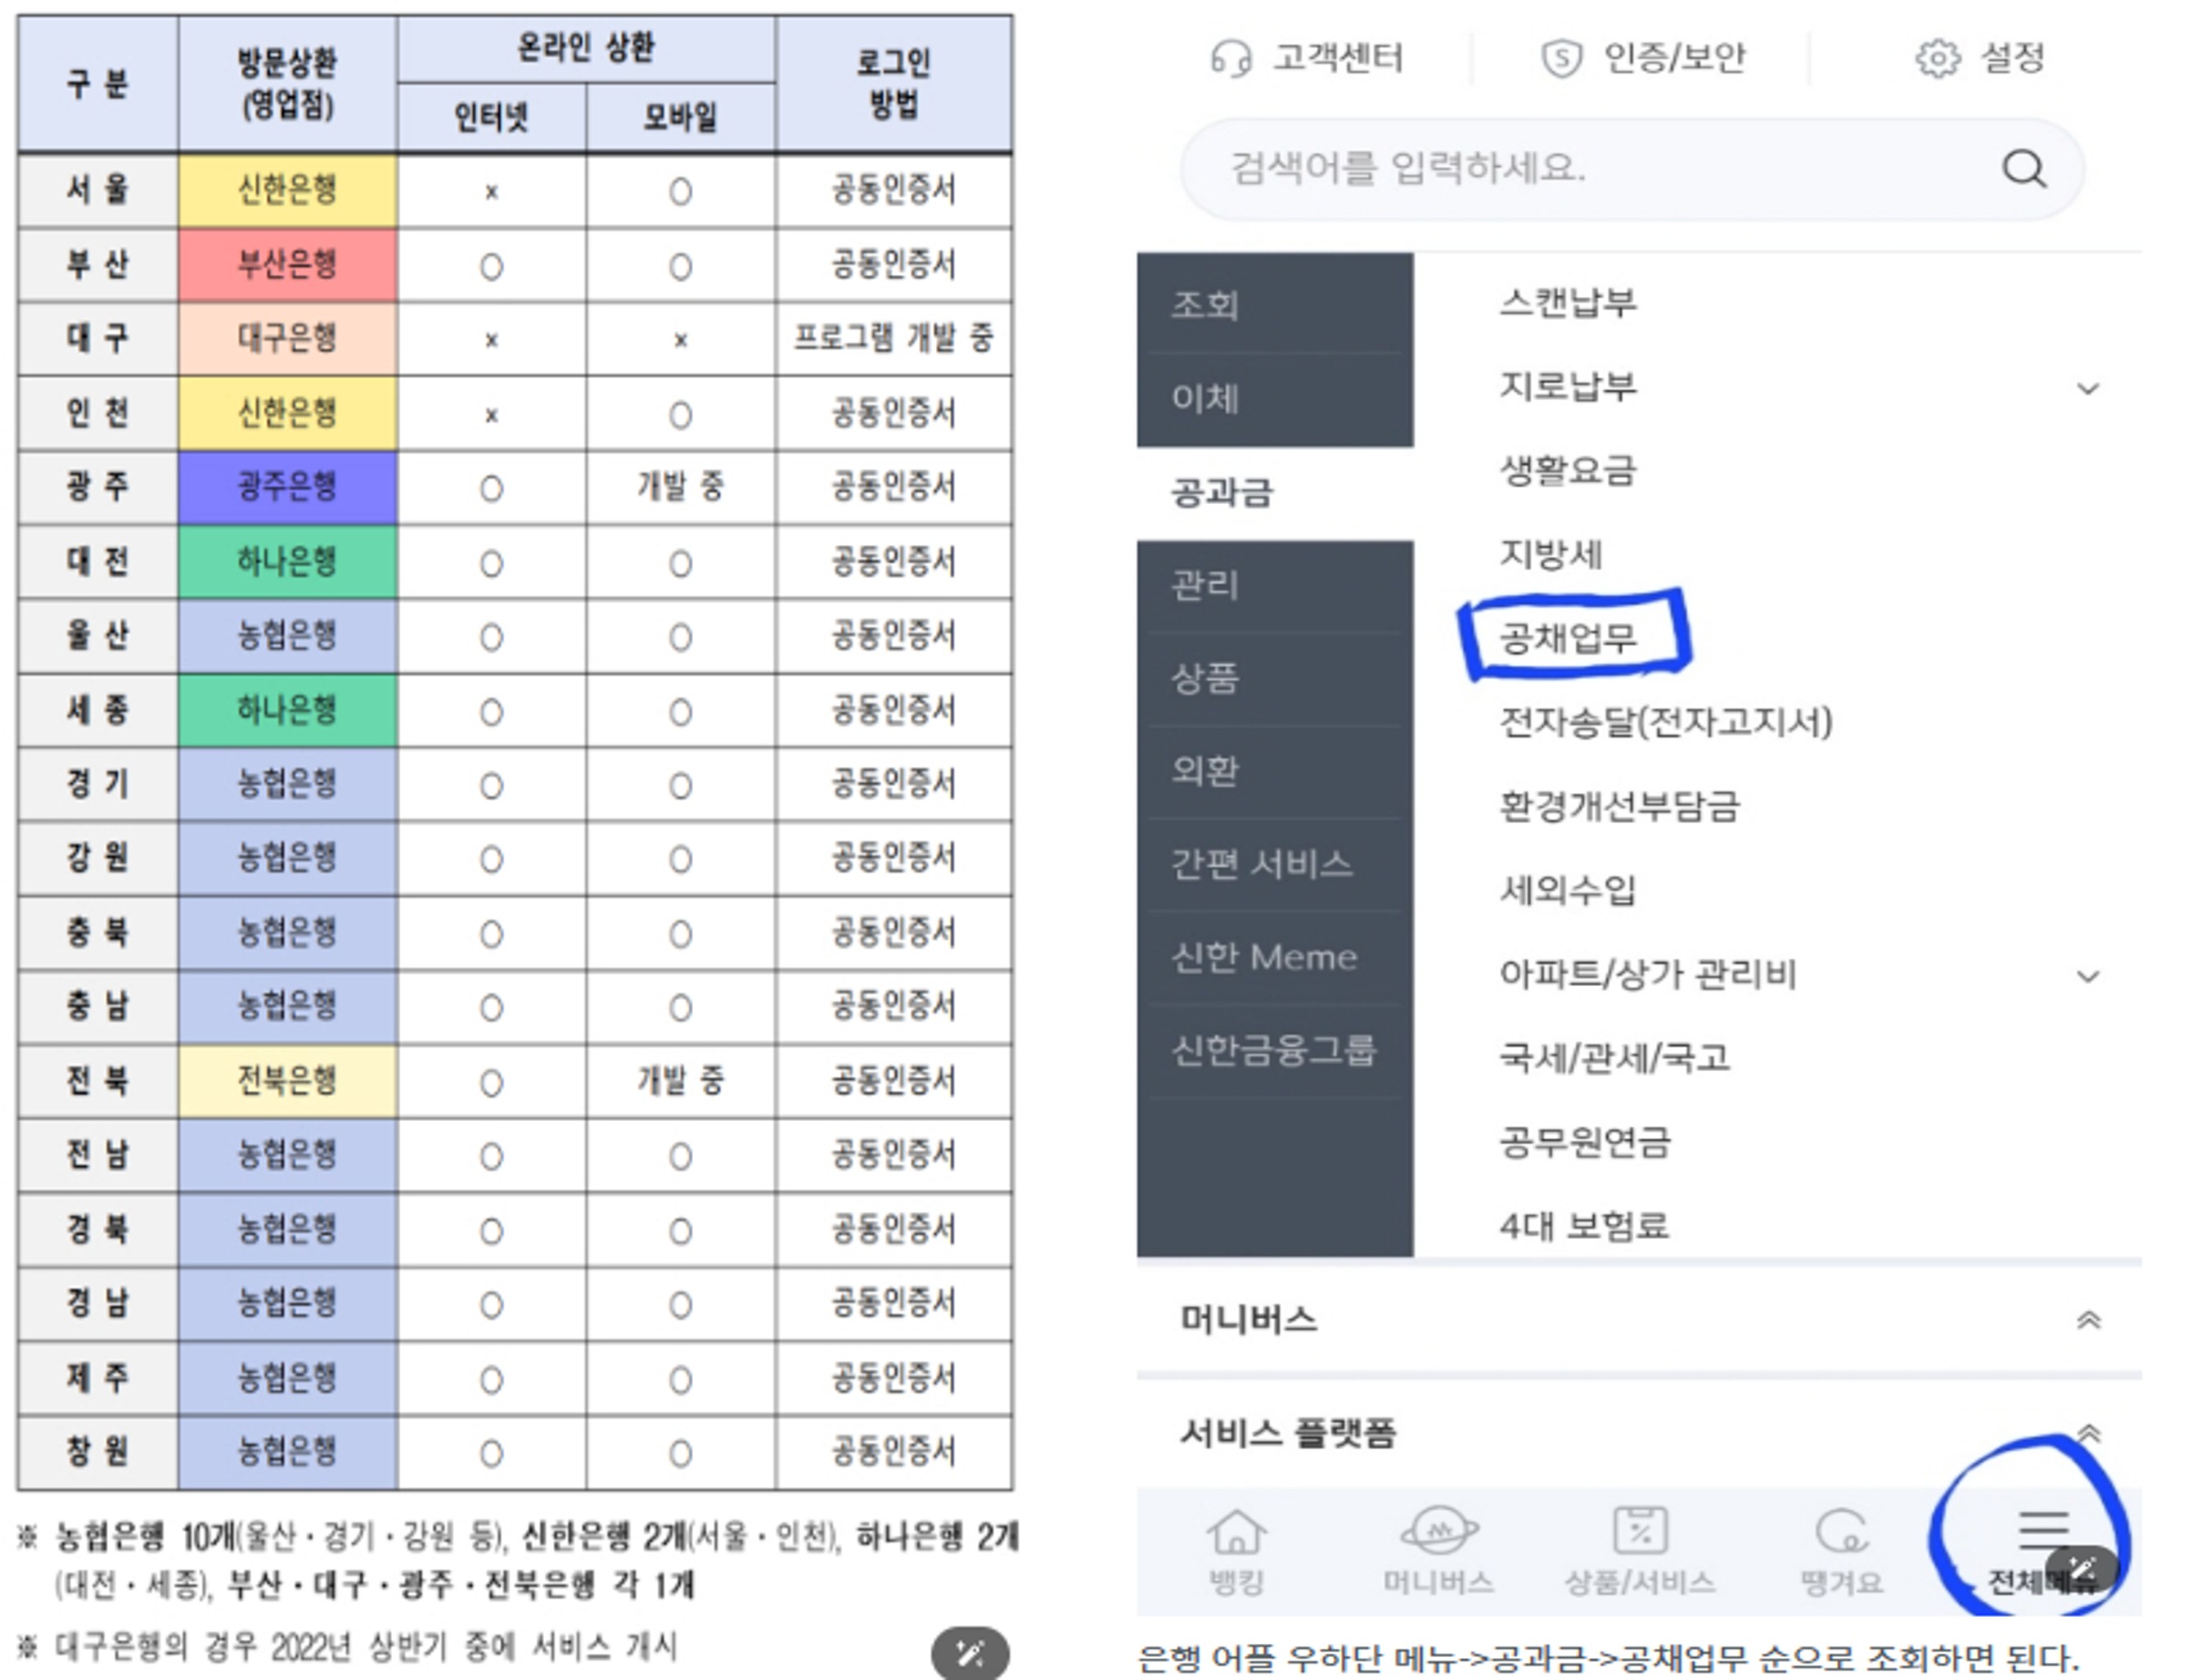Click edit wand icon below left table
Screen dimensions: 2188x1680
pos(969,1653)
